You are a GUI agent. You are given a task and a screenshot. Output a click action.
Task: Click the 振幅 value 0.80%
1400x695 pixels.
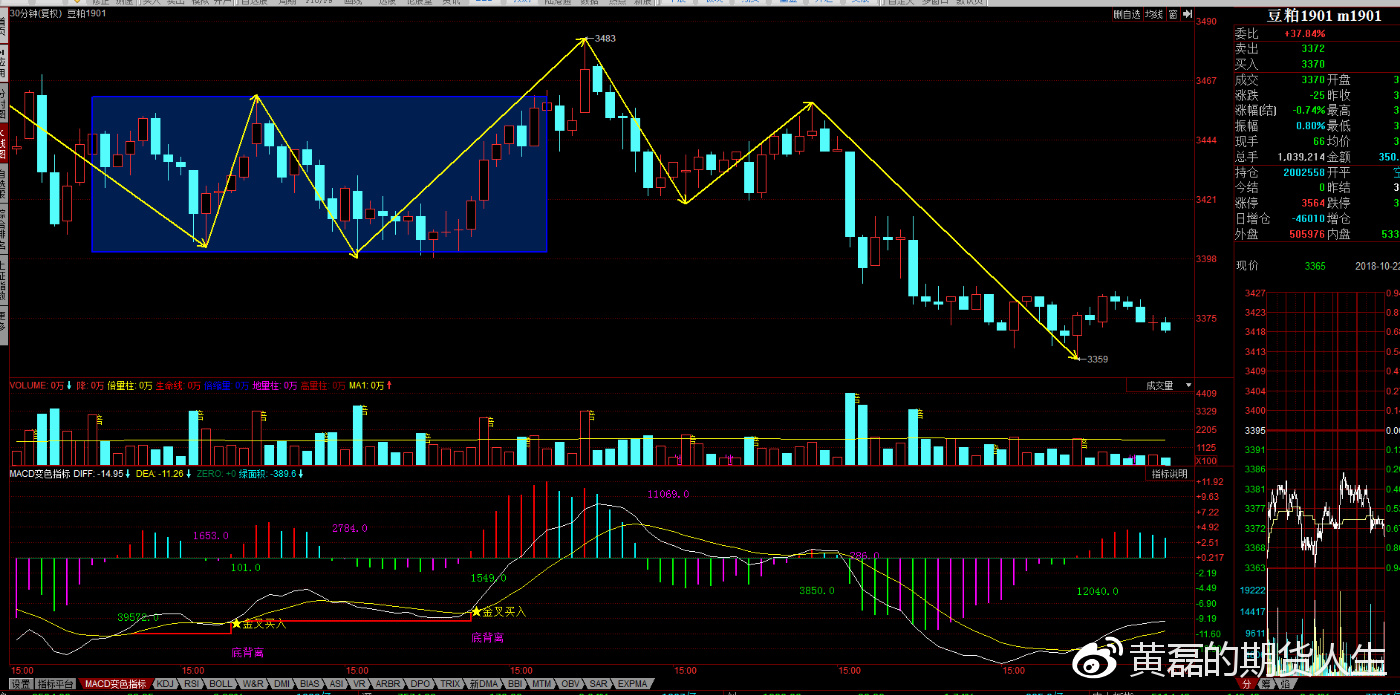(1309, 126)
